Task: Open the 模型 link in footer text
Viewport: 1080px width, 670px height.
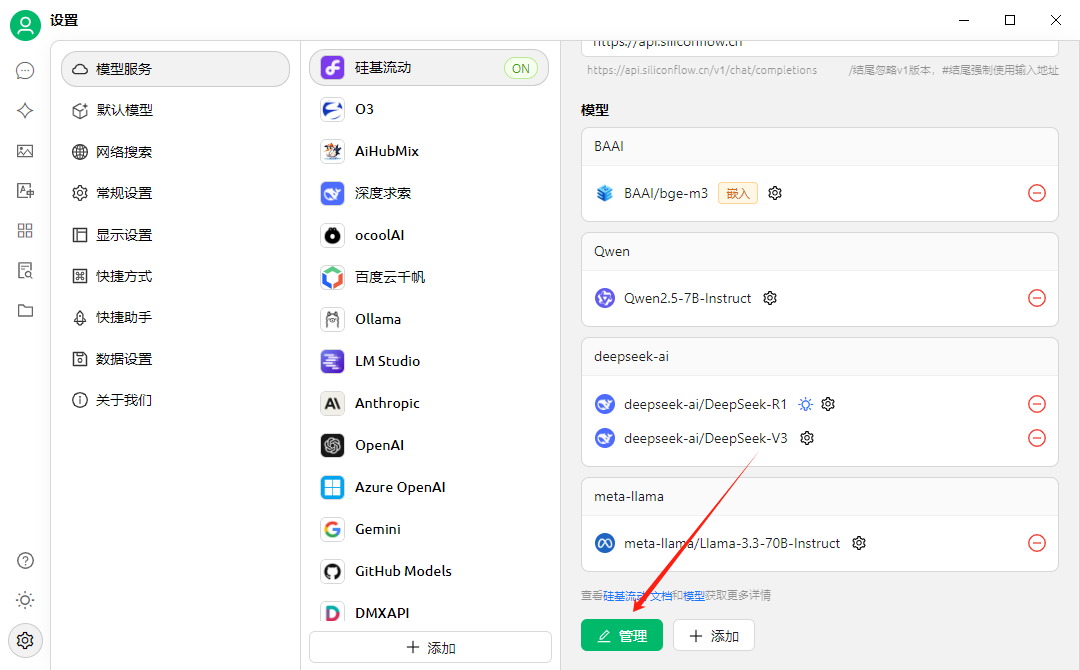Action: (x=694, y=596)
